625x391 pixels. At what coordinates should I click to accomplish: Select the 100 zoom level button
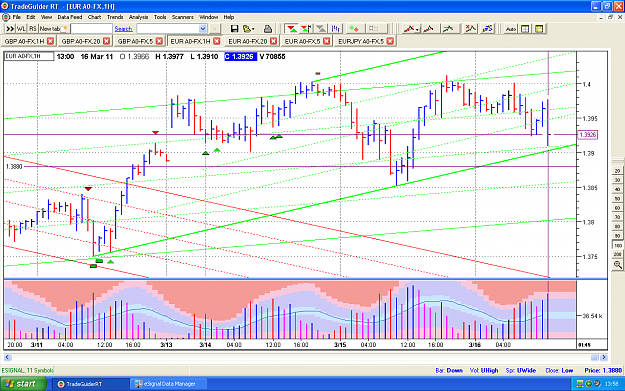[x=617, y=245]
